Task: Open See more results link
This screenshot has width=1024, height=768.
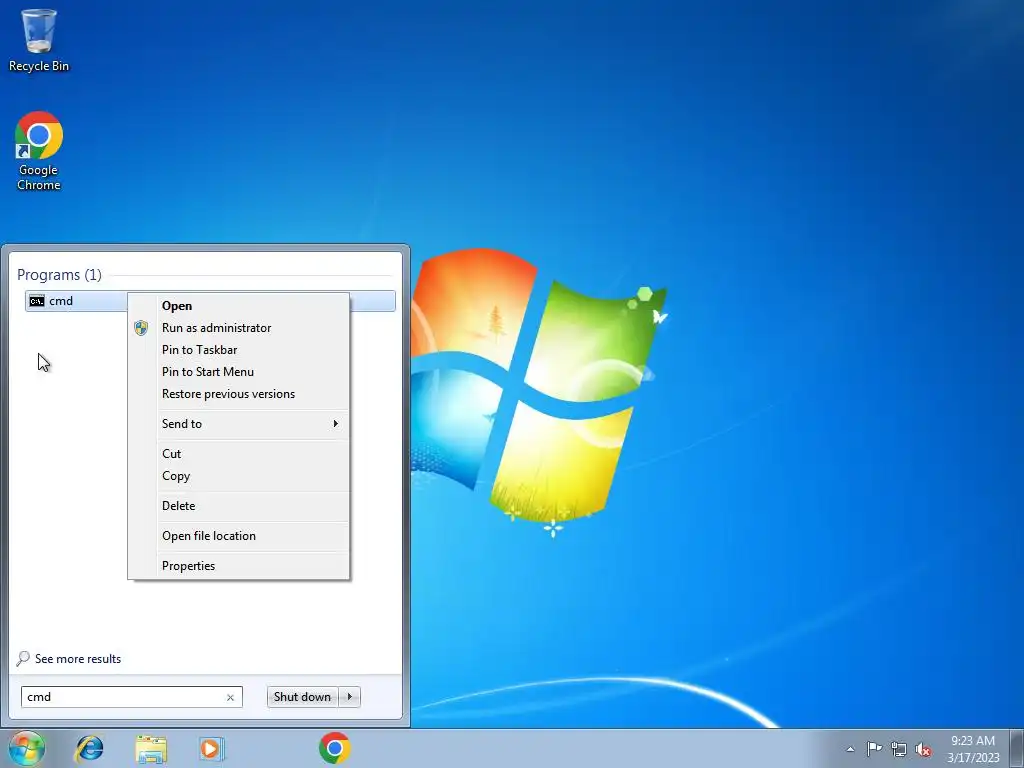Action: (x=78, y=659)
